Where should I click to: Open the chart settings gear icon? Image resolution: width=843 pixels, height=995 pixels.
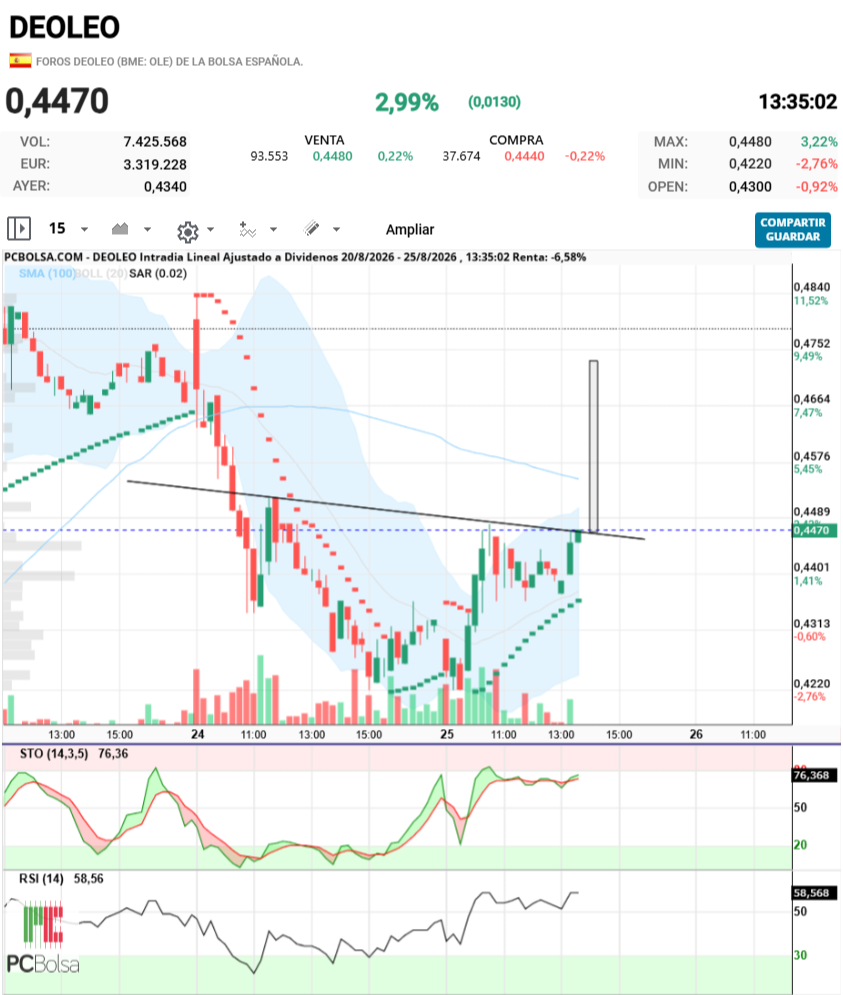point(188,232)
